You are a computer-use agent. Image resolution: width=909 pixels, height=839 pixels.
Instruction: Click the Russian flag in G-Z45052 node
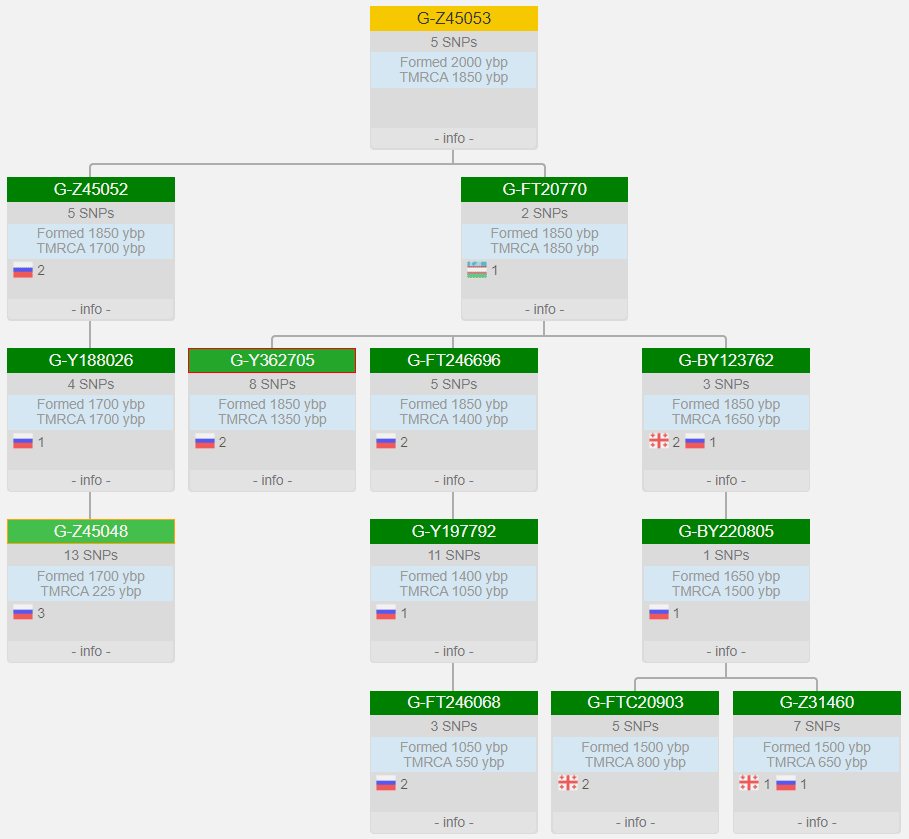22,270
